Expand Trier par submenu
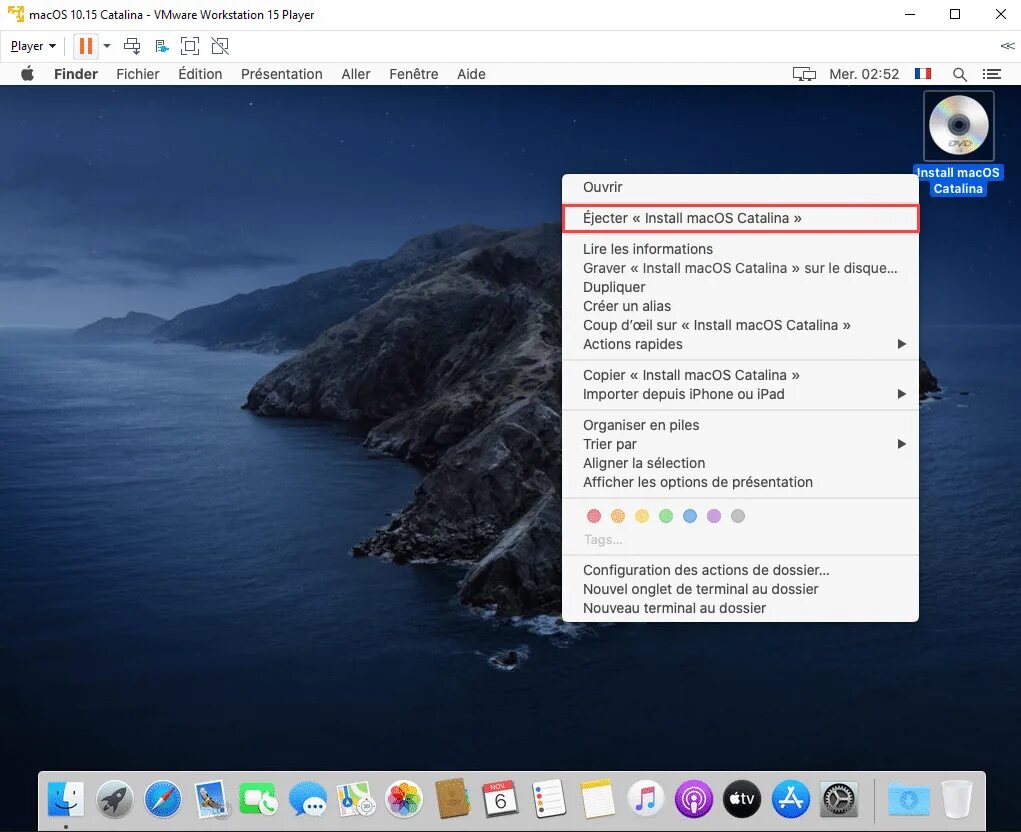 [740, 444]
